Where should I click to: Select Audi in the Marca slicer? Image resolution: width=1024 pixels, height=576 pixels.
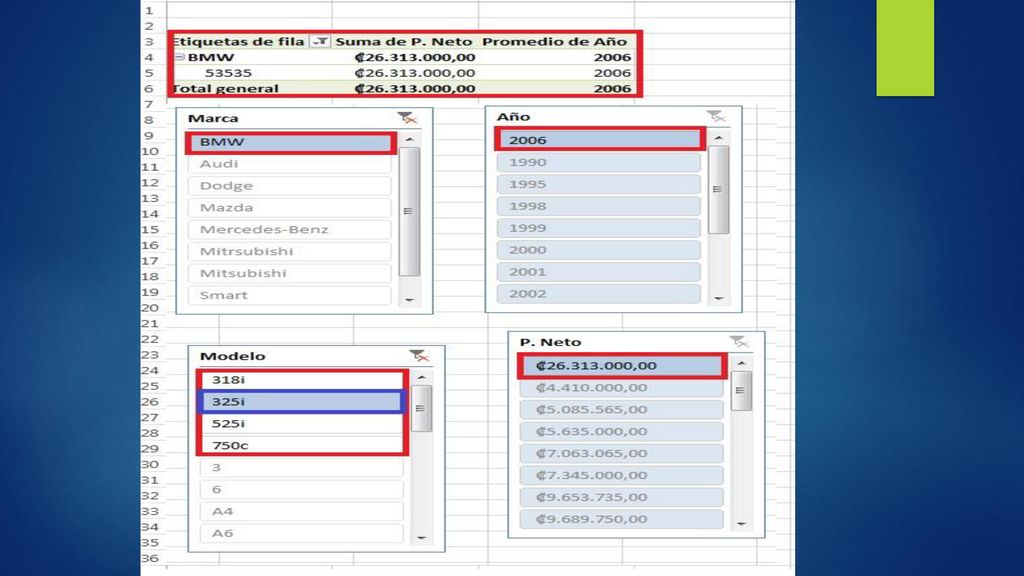(291, 164)
